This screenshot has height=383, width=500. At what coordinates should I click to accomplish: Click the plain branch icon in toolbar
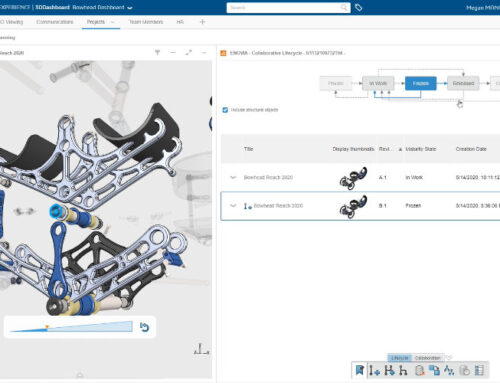tap(403, 370)
